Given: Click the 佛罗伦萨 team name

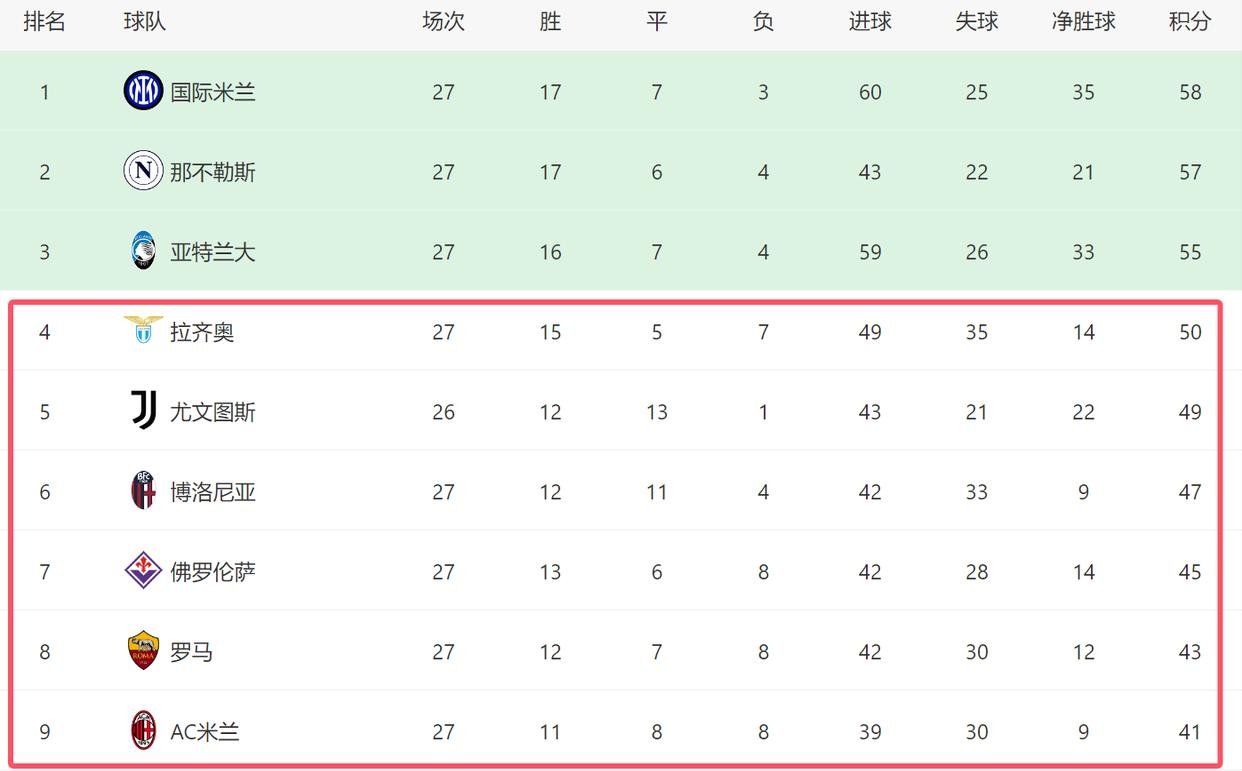Looking at the screenshot, I should [213, 572].
